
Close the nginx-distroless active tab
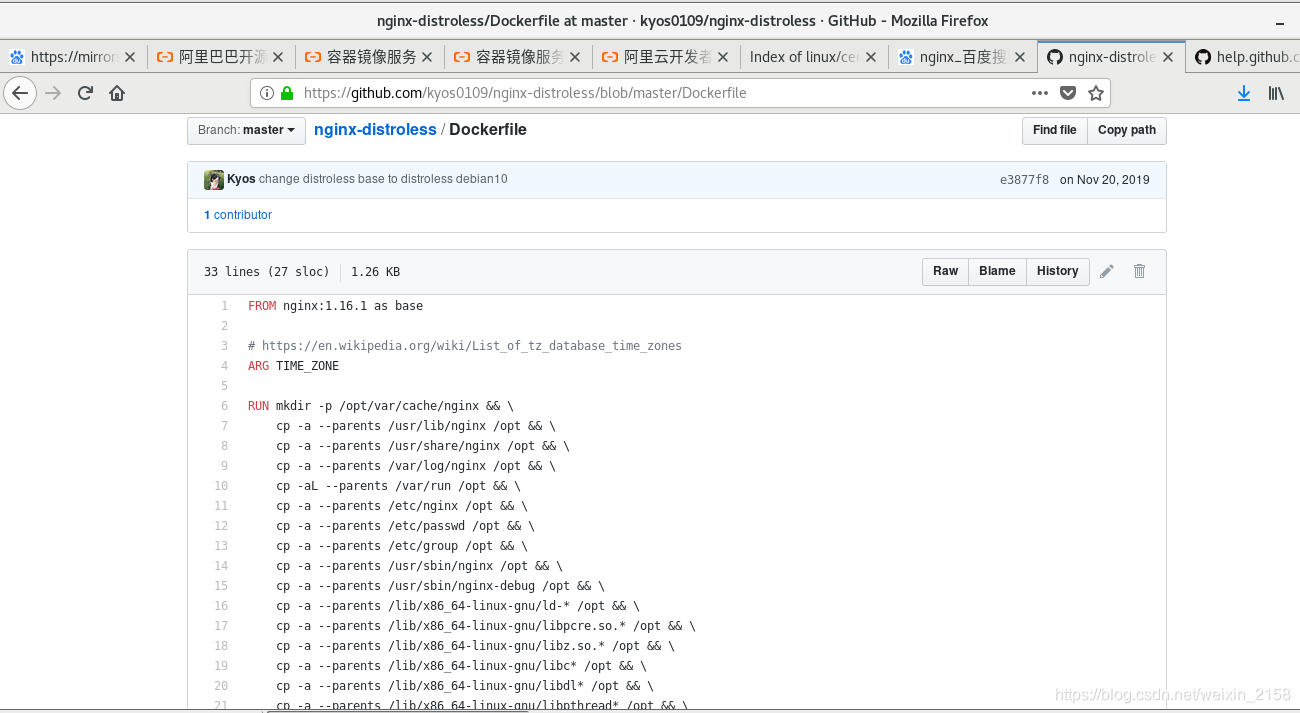[x=1168, y=57]
